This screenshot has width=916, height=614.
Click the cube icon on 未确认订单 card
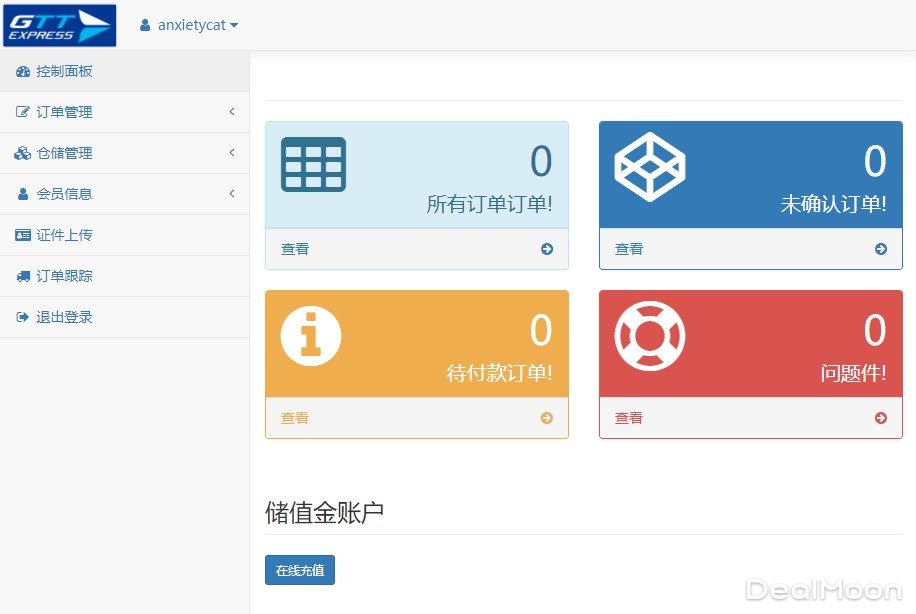(x=649, y=166)
